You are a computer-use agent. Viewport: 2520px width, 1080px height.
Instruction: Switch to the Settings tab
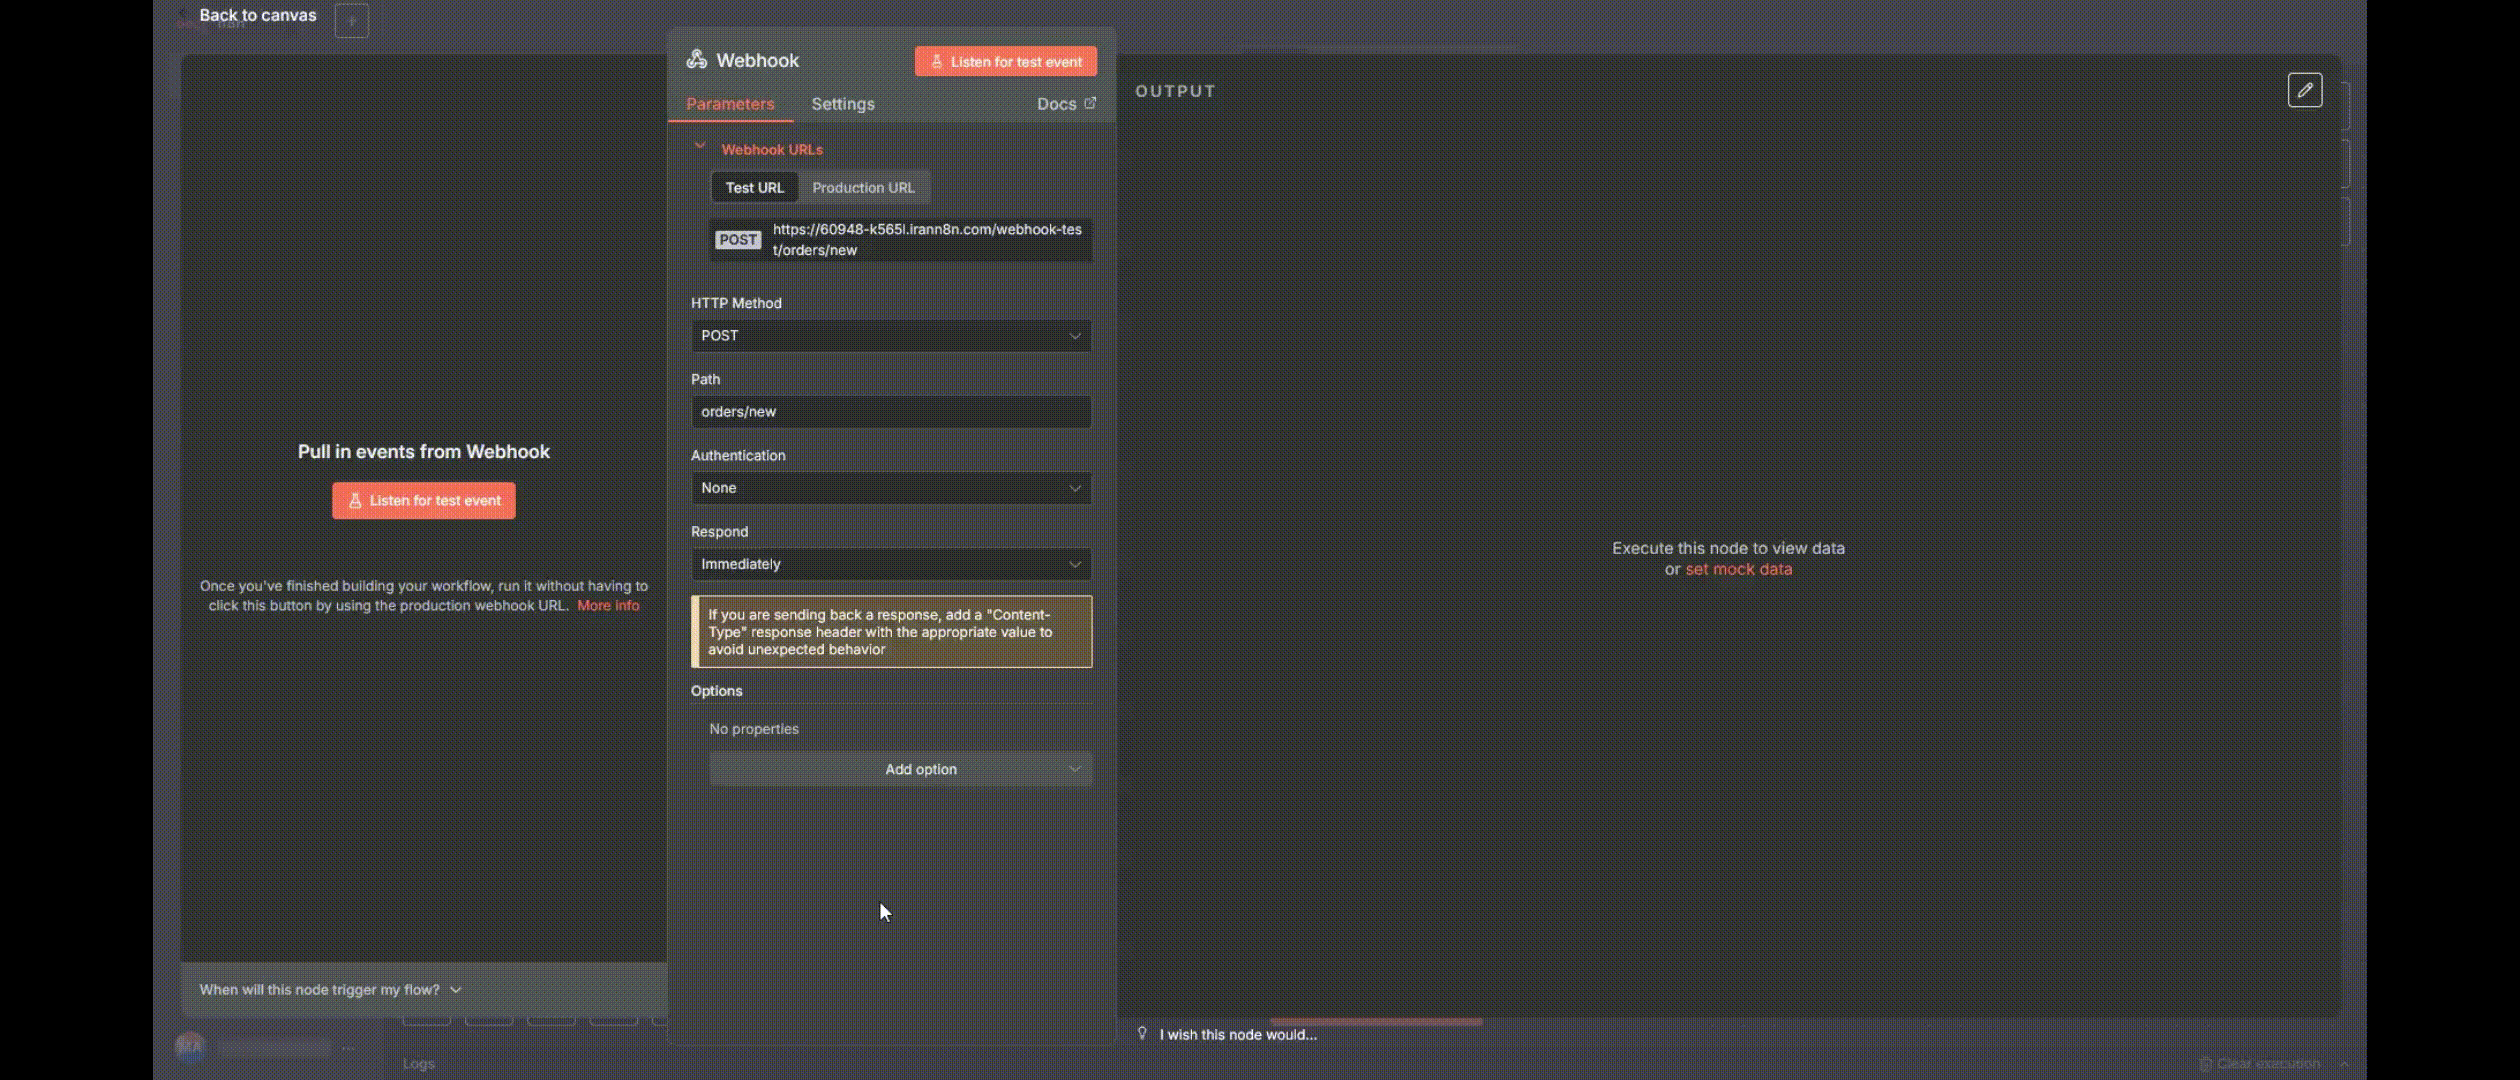point(842,104)
